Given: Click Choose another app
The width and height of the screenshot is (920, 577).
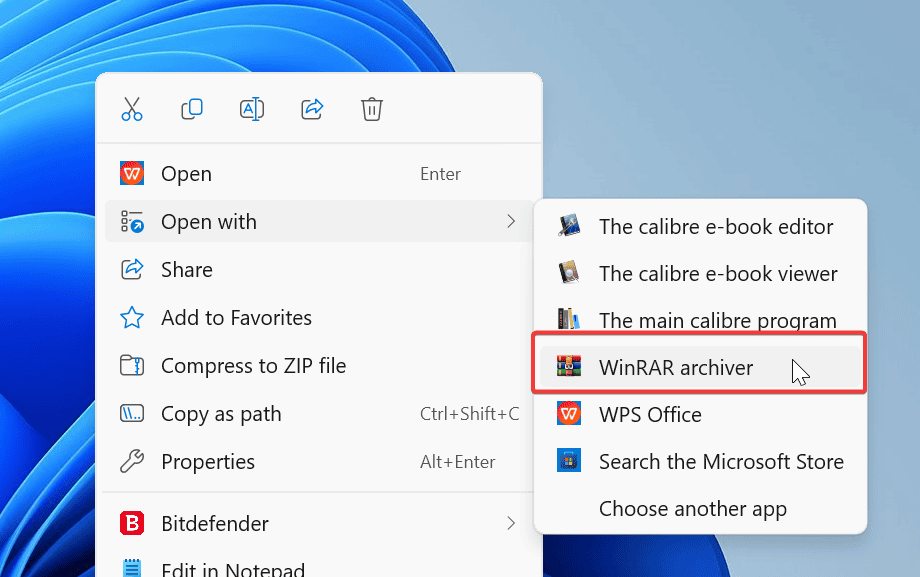Looking at the screenshot, I should 700,508.
